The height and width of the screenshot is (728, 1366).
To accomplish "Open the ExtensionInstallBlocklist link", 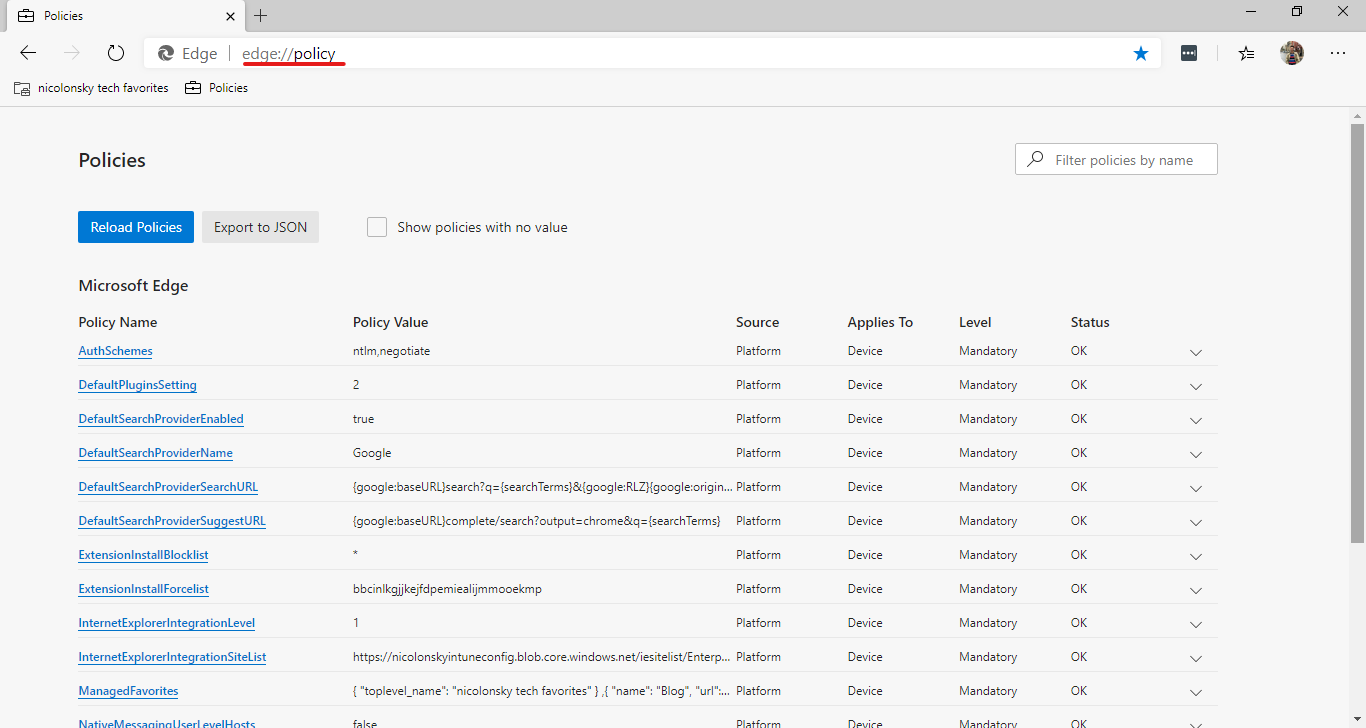I will 143,555.
